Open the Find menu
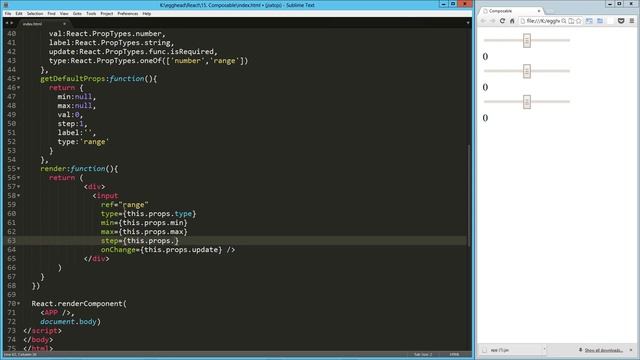 [51, 13]
